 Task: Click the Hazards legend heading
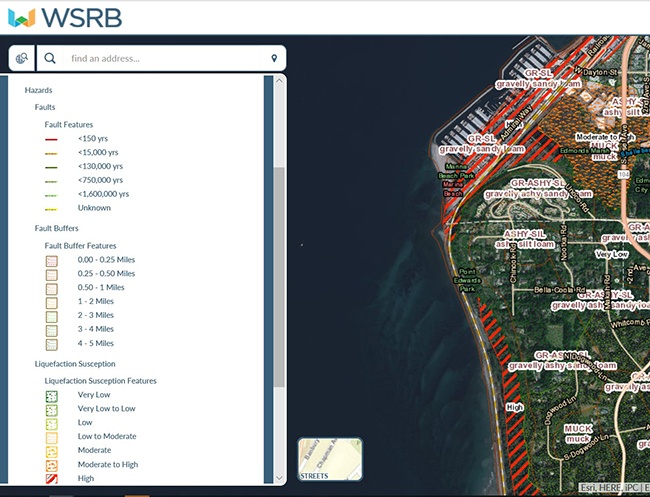click(39, 90)
